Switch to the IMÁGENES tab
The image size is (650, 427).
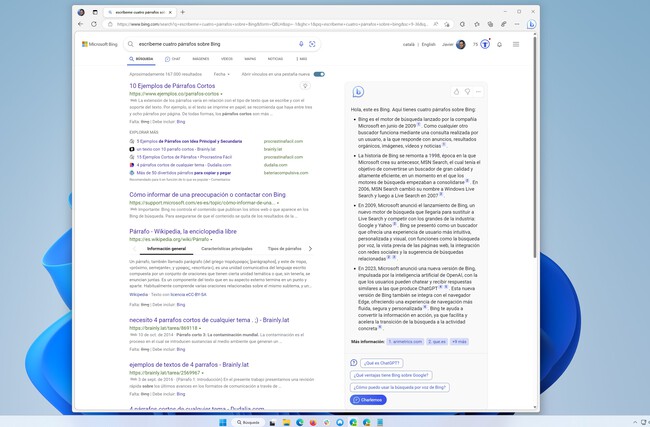[201, 59]
